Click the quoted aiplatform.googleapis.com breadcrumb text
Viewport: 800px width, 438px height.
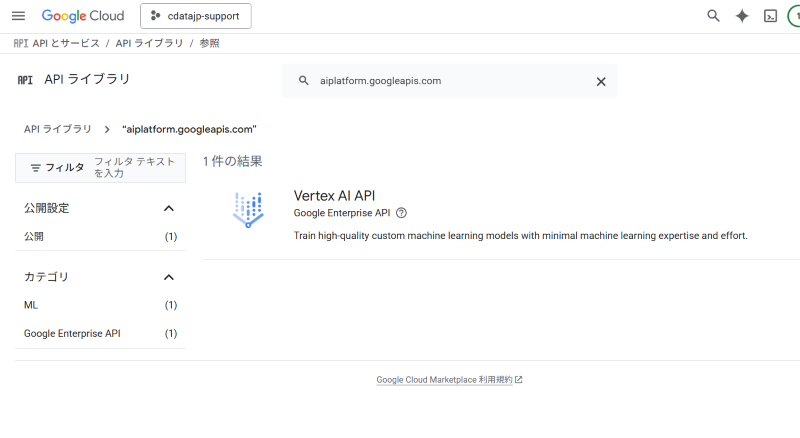189,129
